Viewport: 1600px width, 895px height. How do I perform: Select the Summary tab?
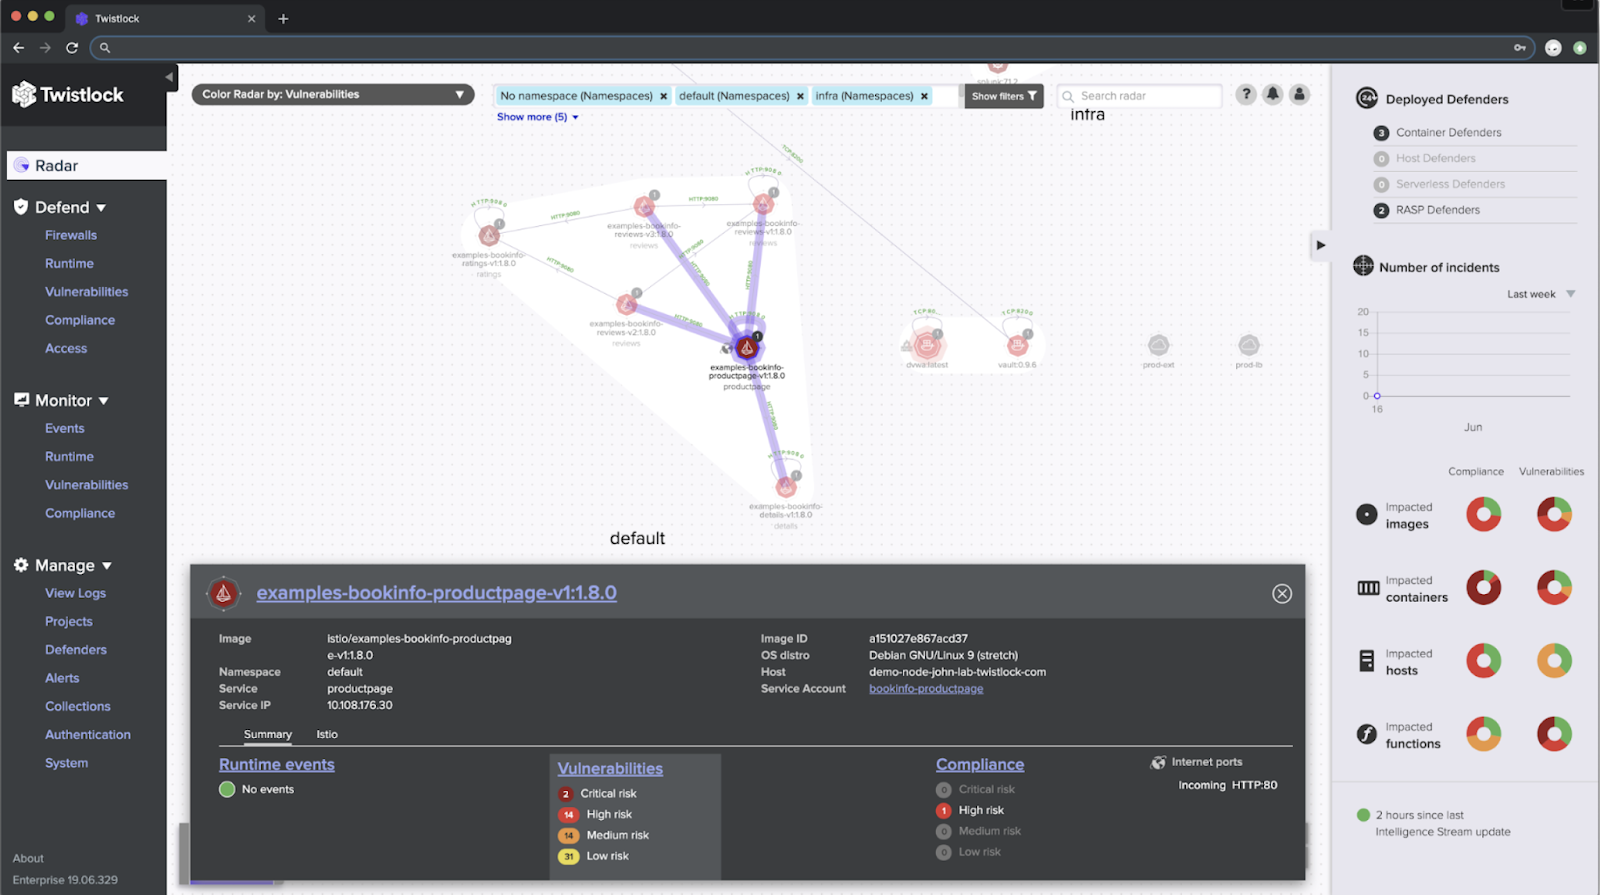click(x=268, y=734)
